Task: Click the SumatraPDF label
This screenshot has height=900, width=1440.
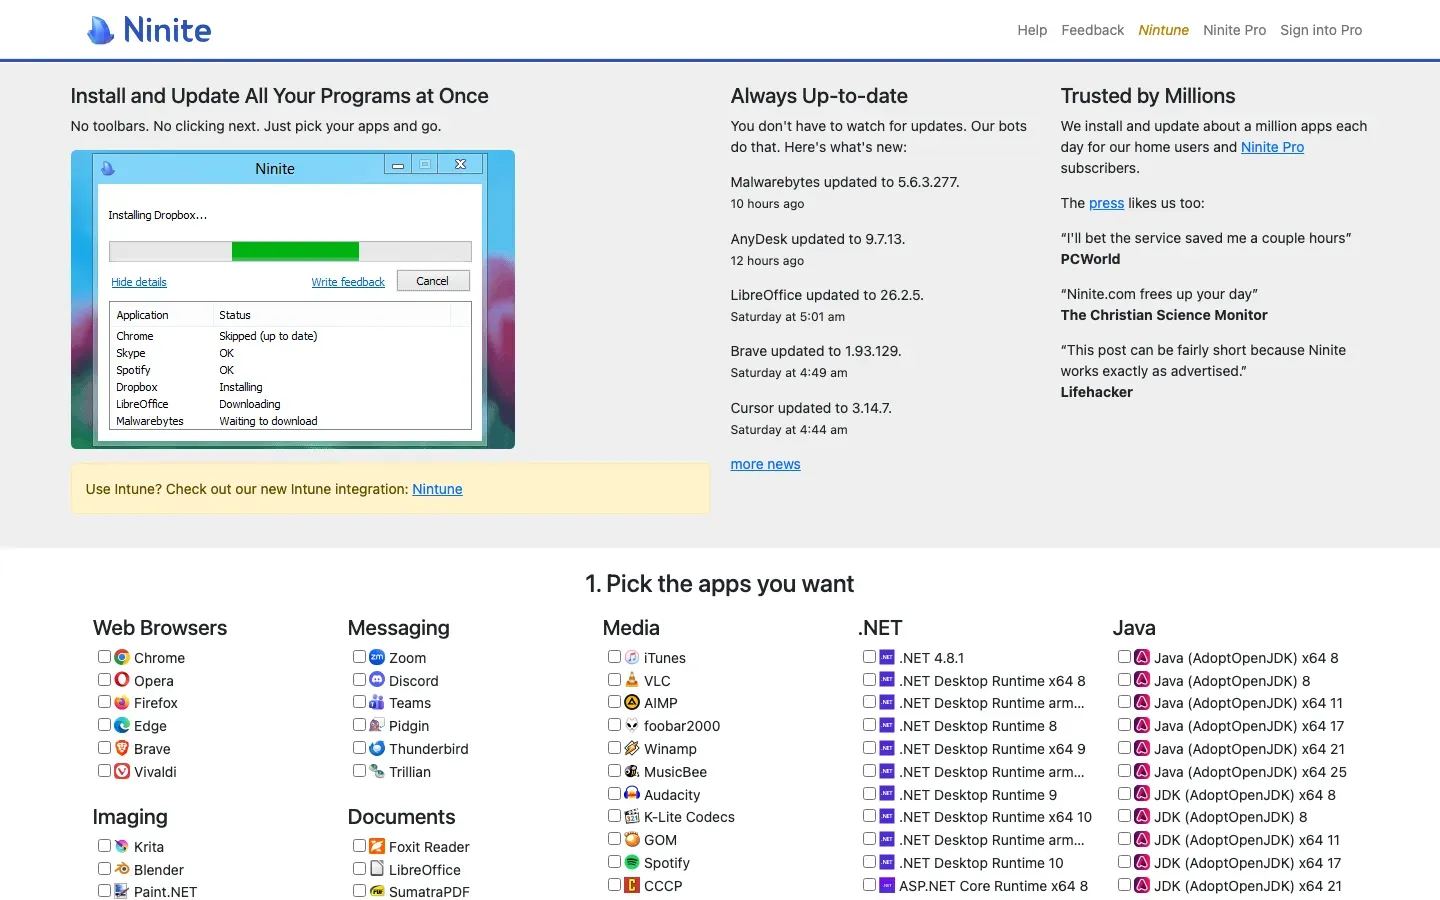Action: click(429, 892)
